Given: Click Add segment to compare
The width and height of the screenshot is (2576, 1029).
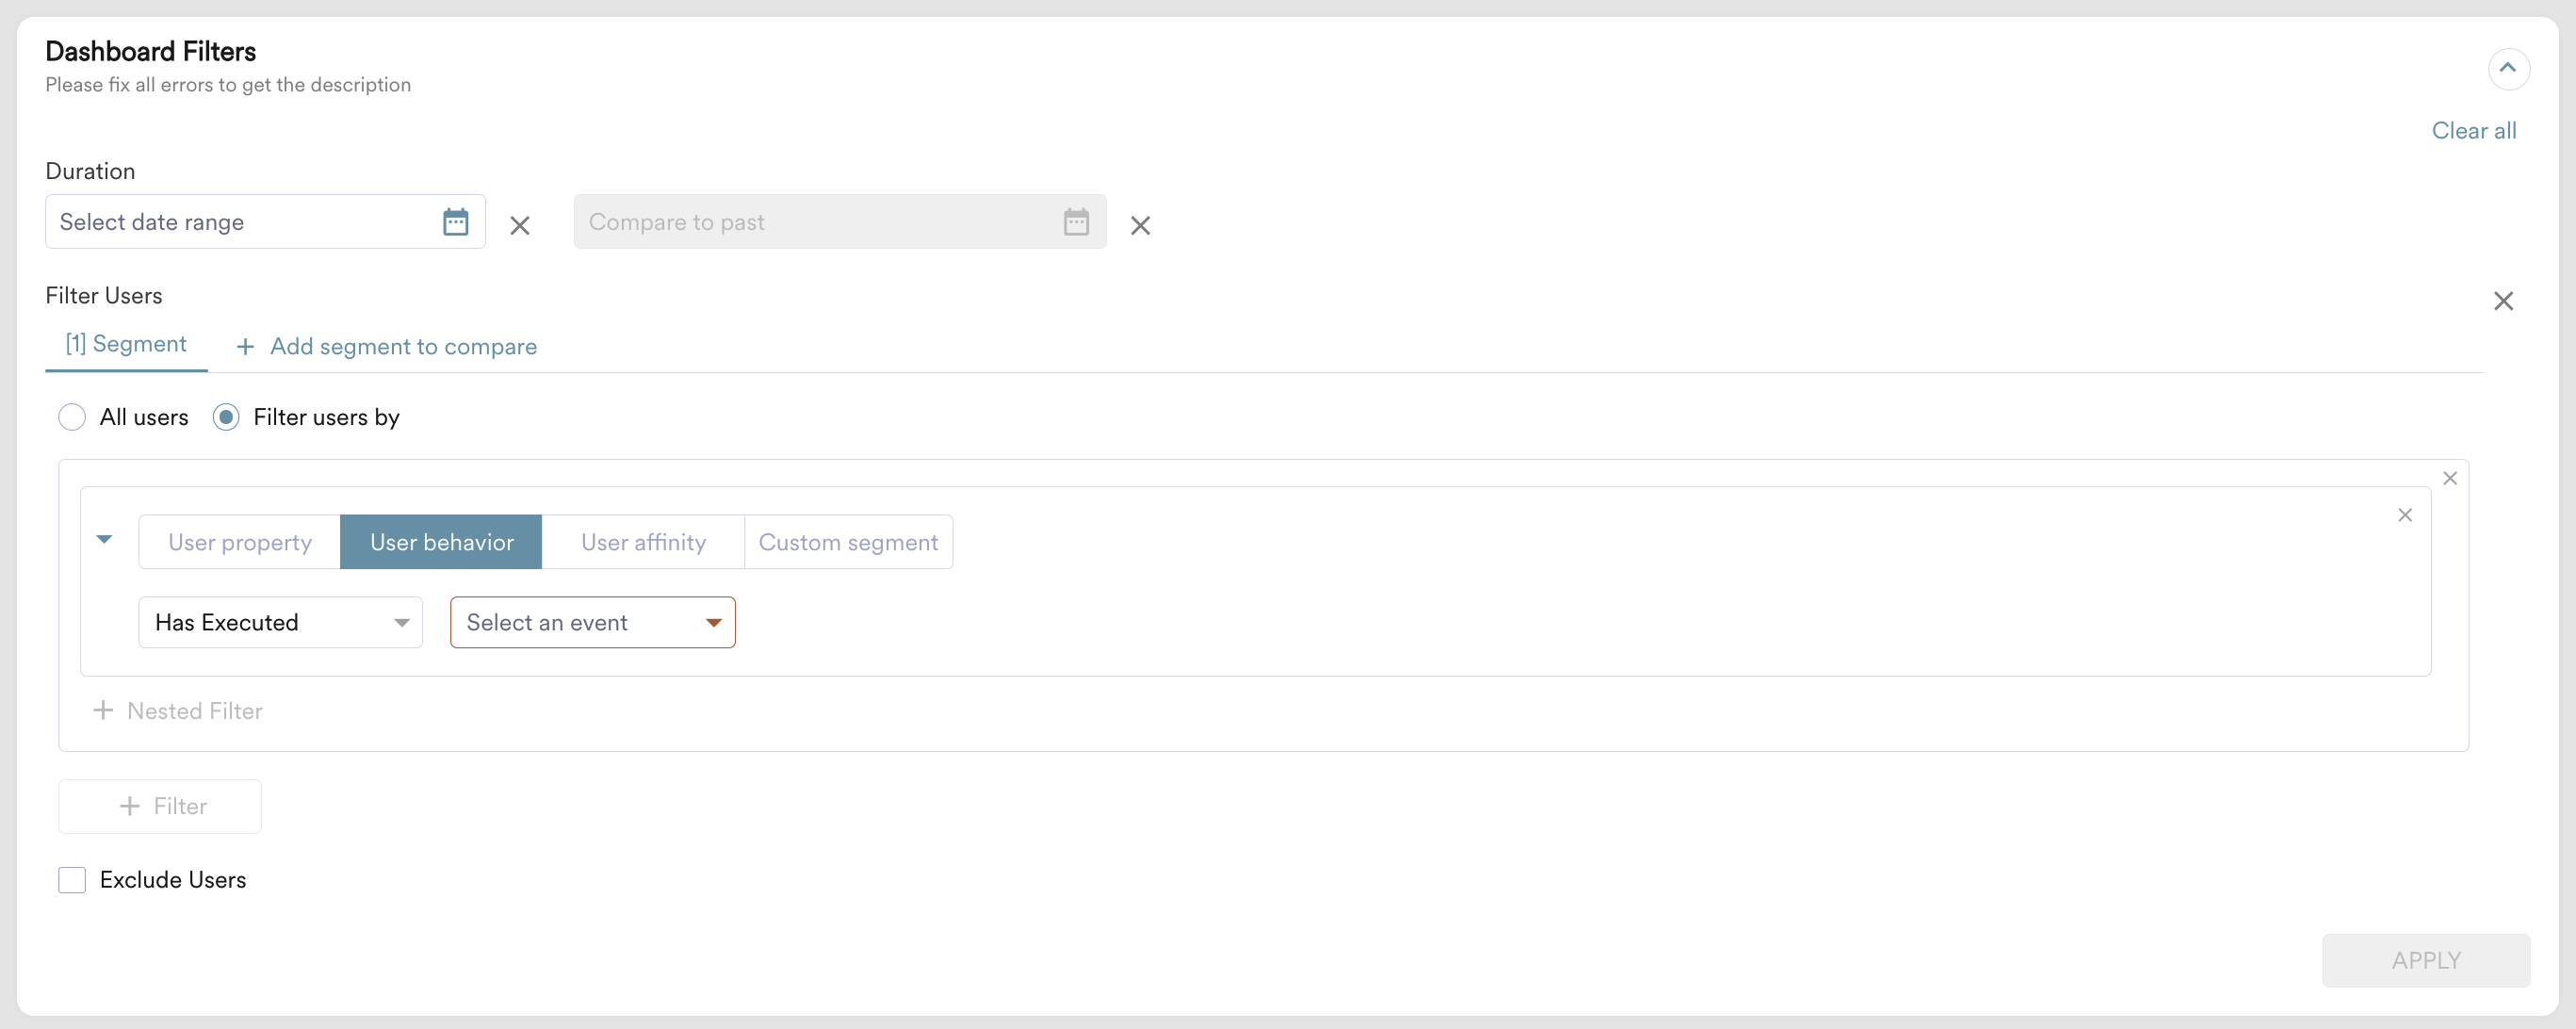Looking at the screenshot, I should tap(387, 346).
